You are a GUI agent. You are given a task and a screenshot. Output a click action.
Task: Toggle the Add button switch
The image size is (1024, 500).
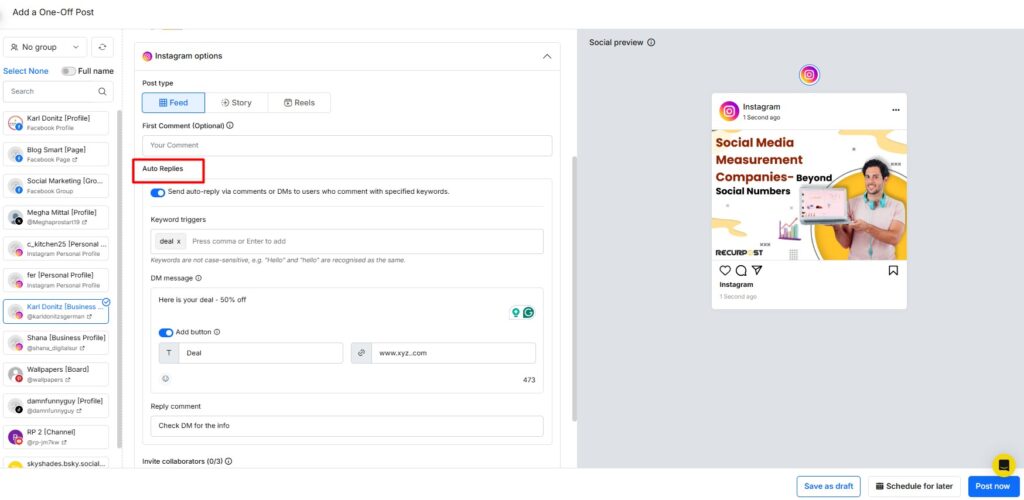[x=166, y=332]
